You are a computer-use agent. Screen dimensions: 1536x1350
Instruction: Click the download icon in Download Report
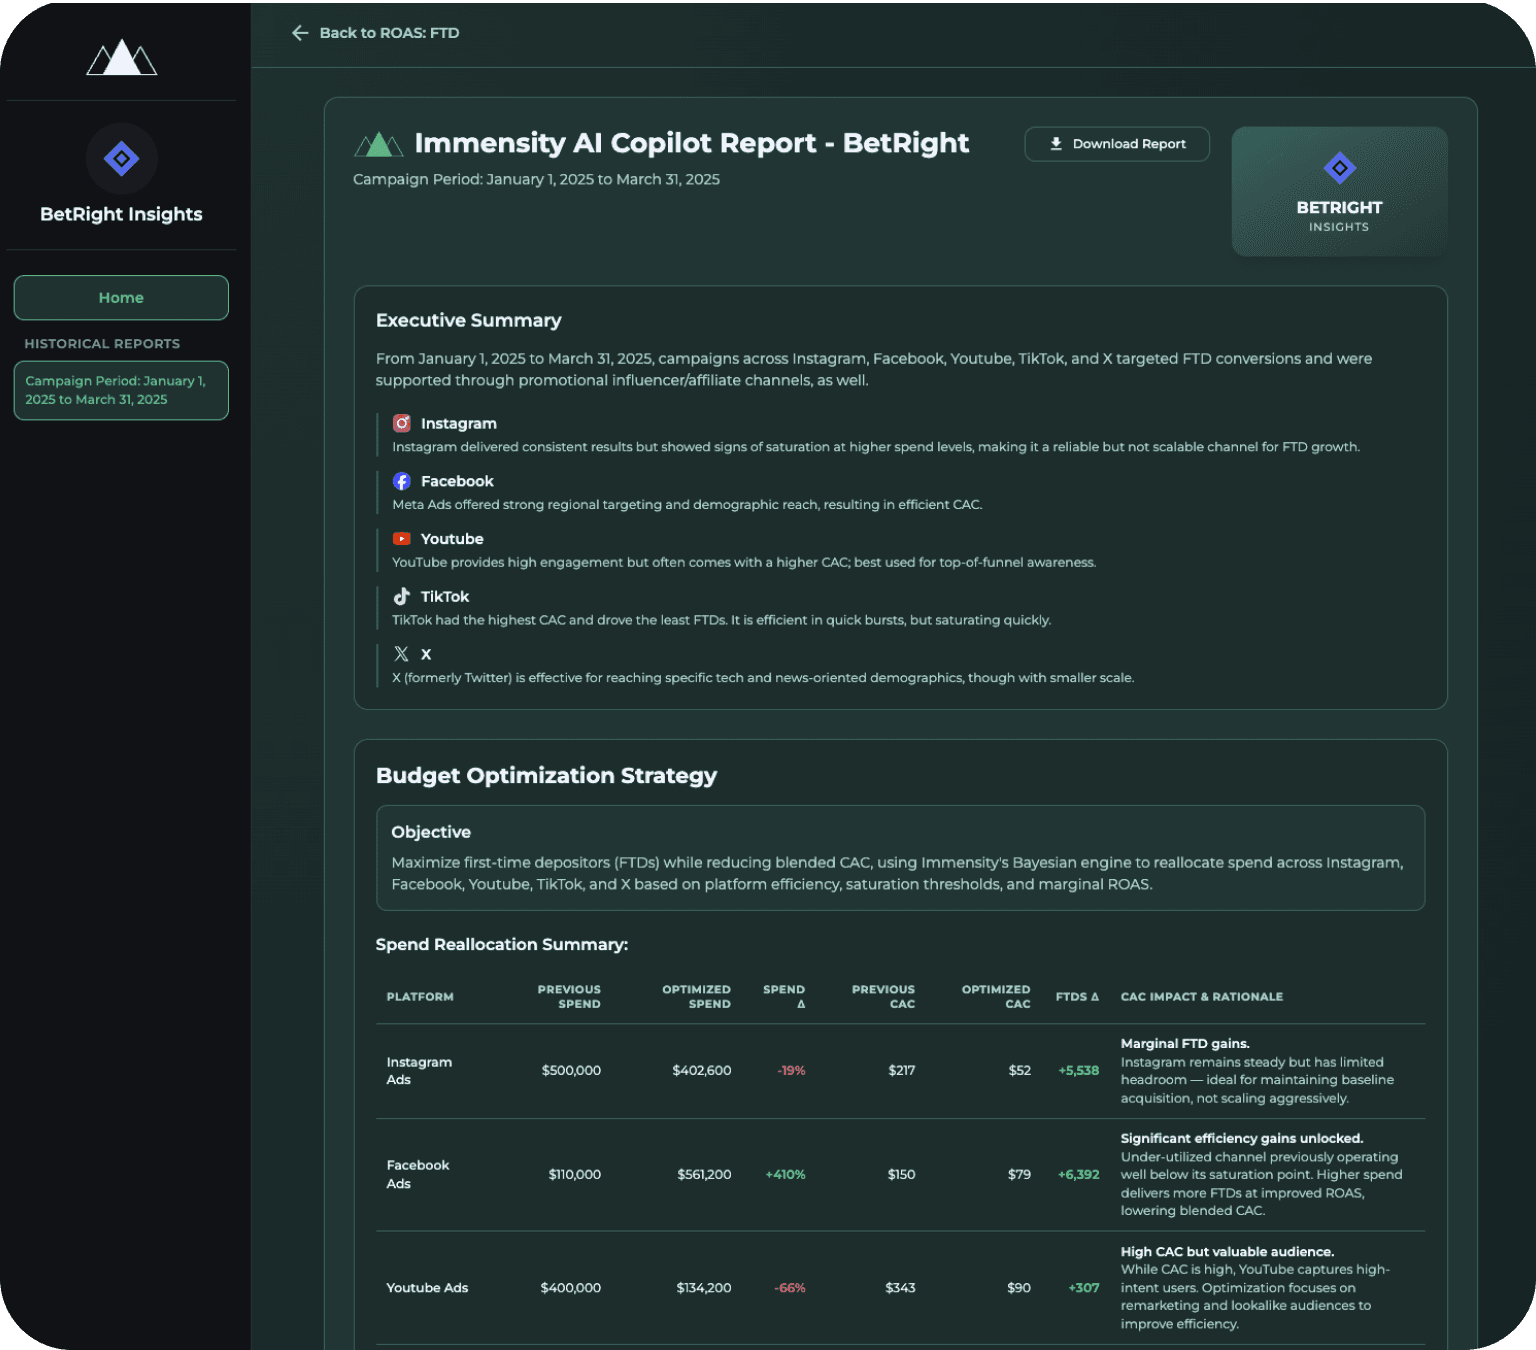pos(1056,144)
